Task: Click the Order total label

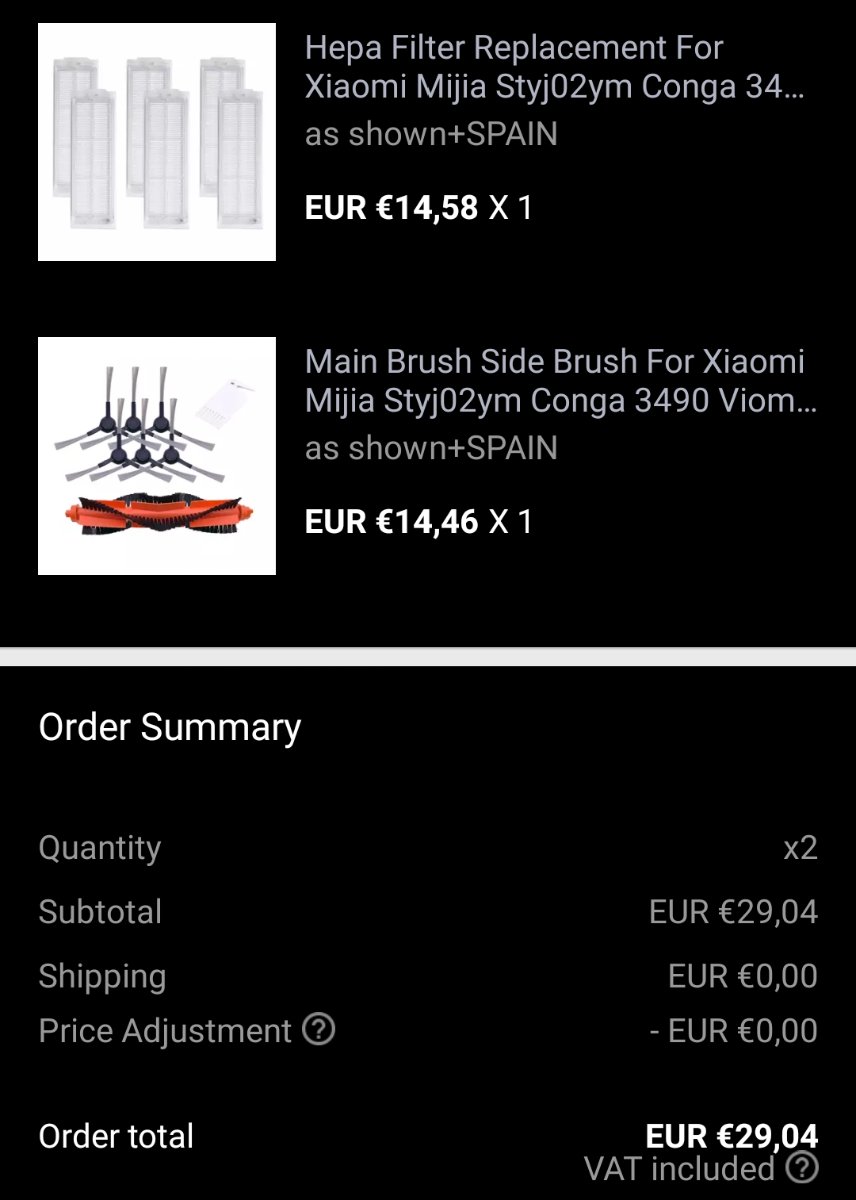Action: pyautogui.click(x=116, y=1137)
